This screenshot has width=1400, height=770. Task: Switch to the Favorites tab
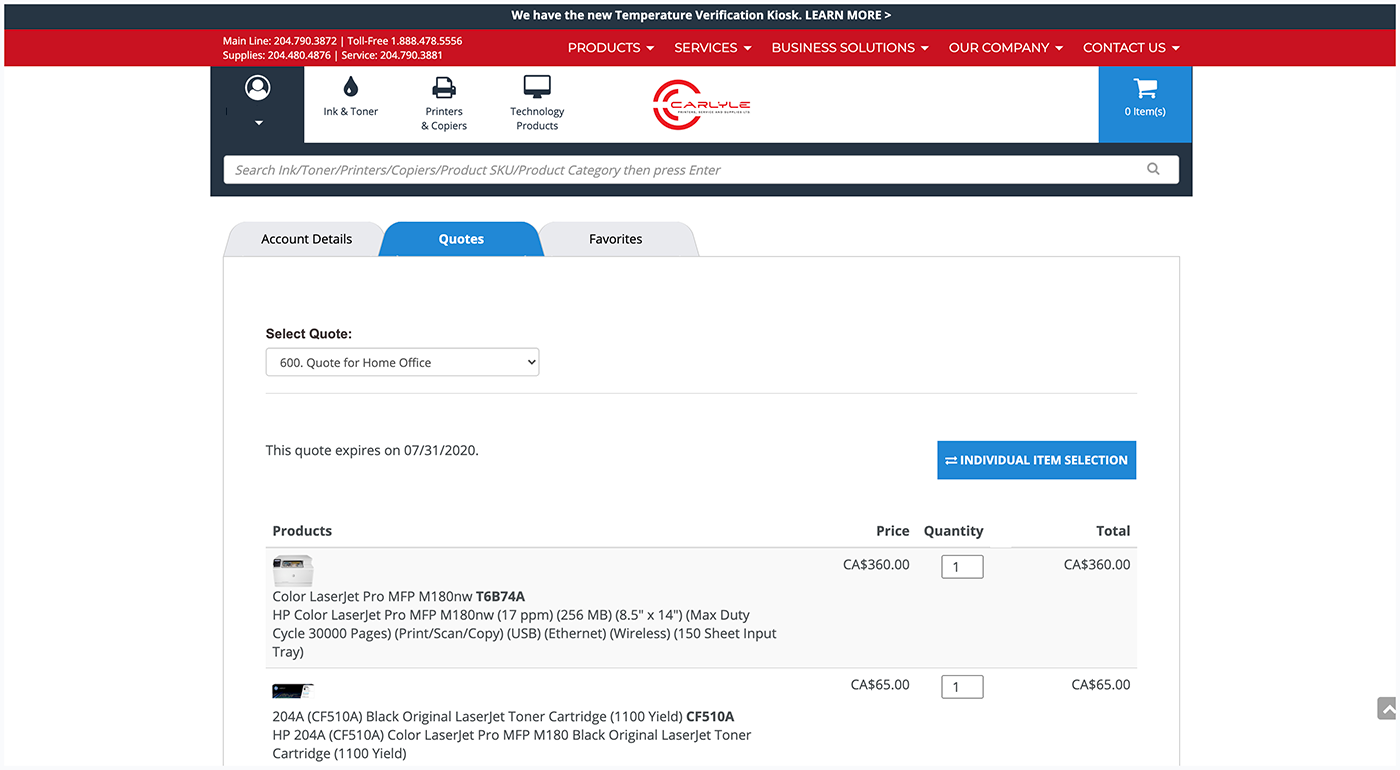(616, 239)
